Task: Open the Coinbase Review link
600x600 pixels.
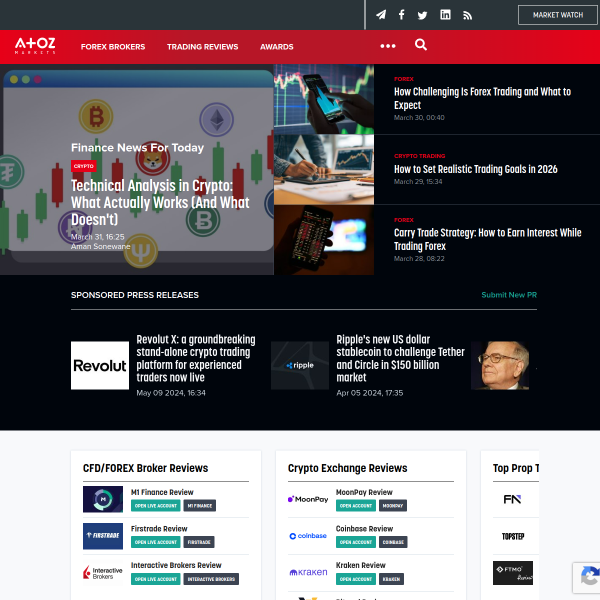Action: [x=364, y=528]
